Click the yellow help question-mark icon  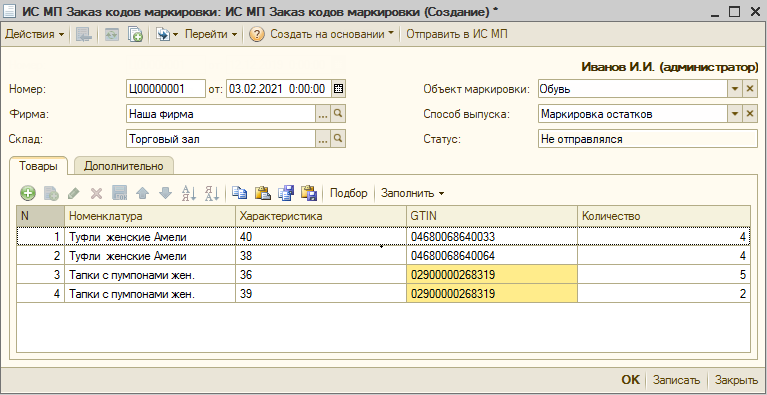click(257, 34)
